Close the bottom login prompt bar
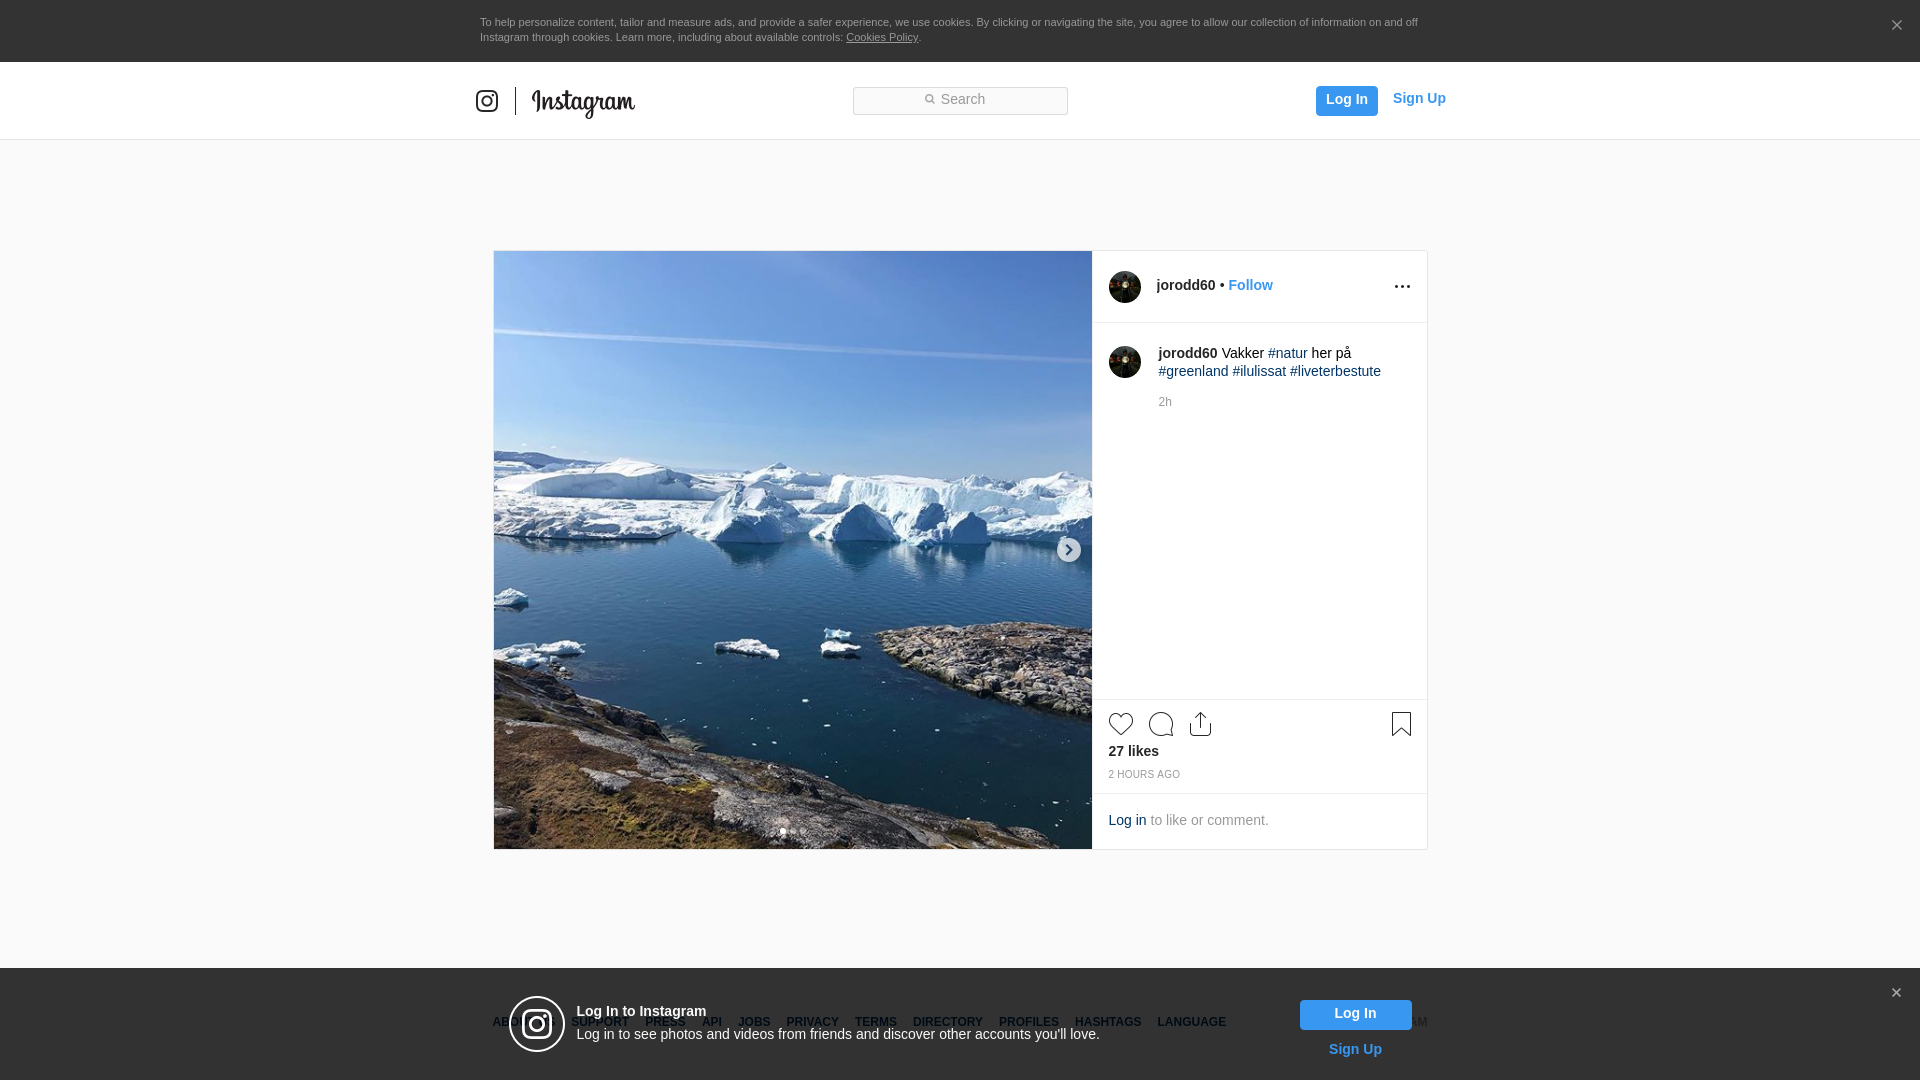The width and height of the screenshot is (1920, 1080). [x=1896, y=993]
